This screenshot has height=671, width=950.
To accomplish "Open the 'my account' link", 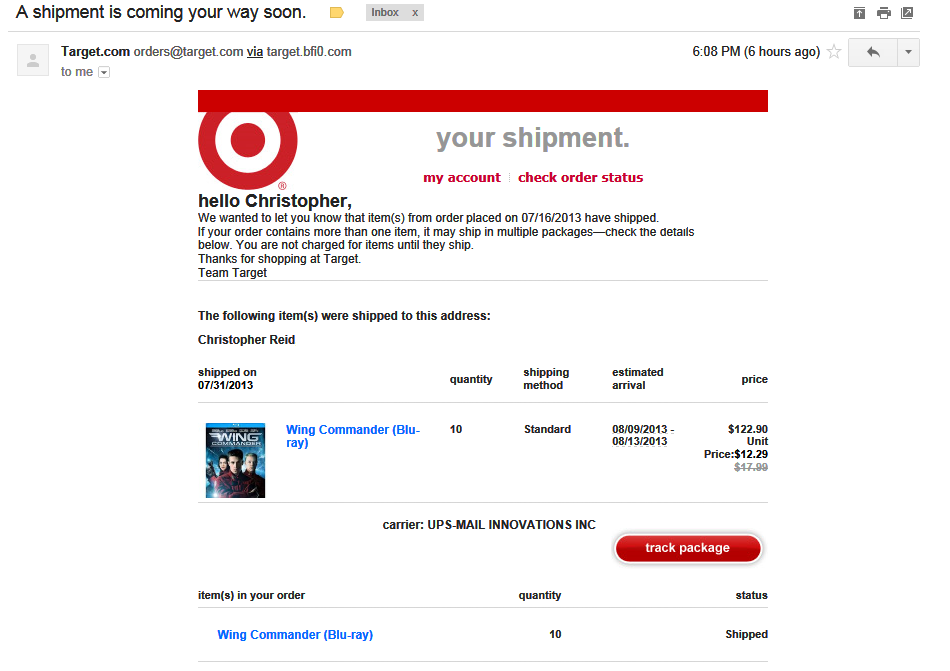I will 461,177.
